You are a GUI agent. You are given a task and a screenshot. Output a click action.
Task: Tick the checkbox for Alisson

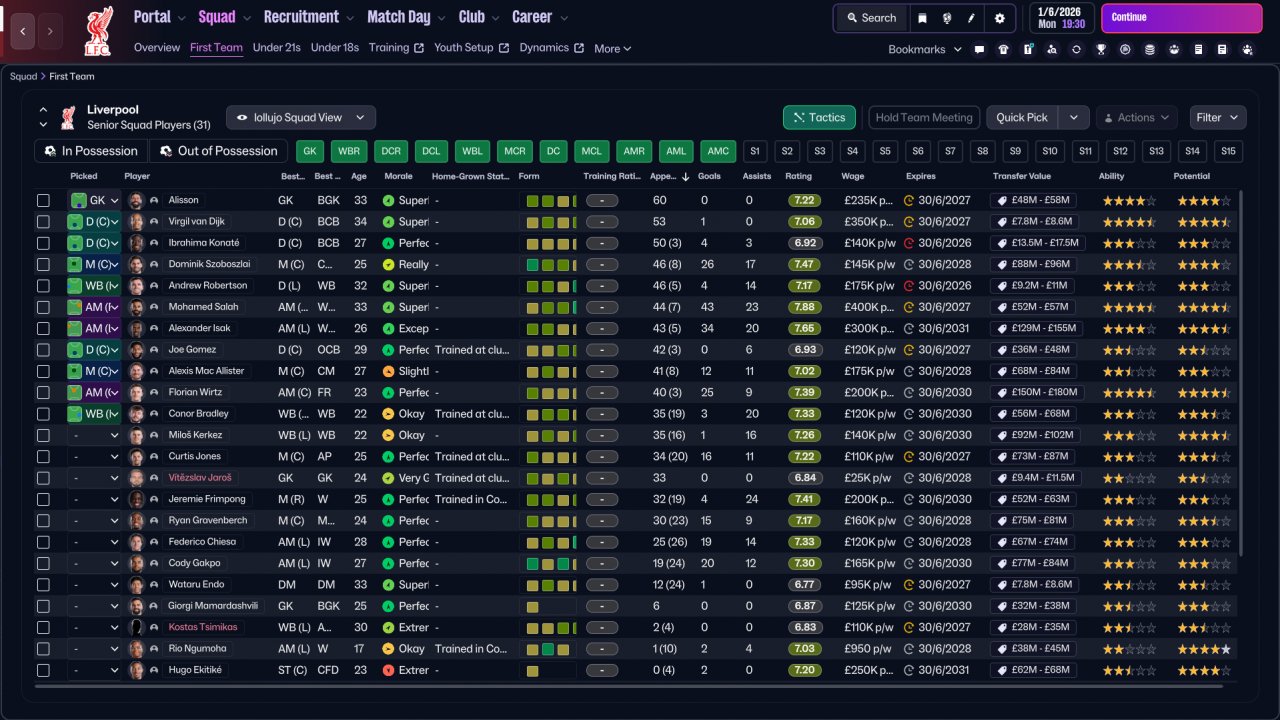tap(43, 200)
